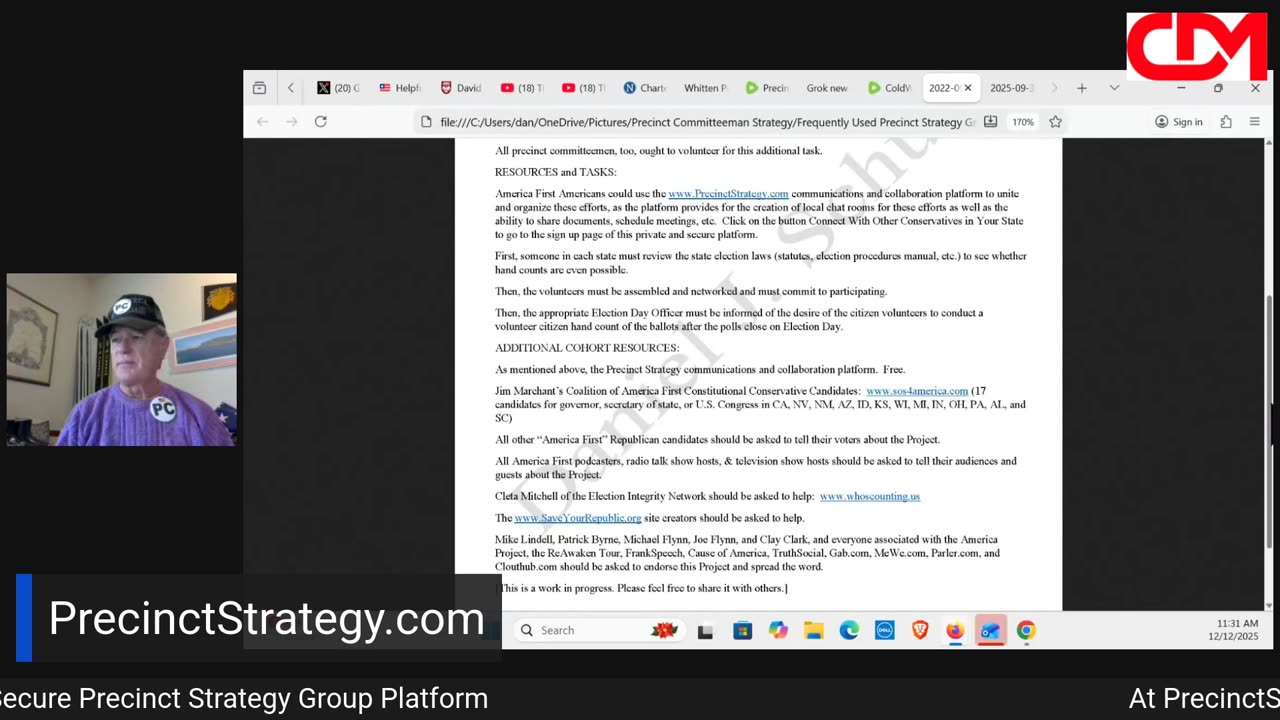Open the www.sos4america.com link
Image resolution: width=1280 pixels, height=720 pixels.
[917, 391]
